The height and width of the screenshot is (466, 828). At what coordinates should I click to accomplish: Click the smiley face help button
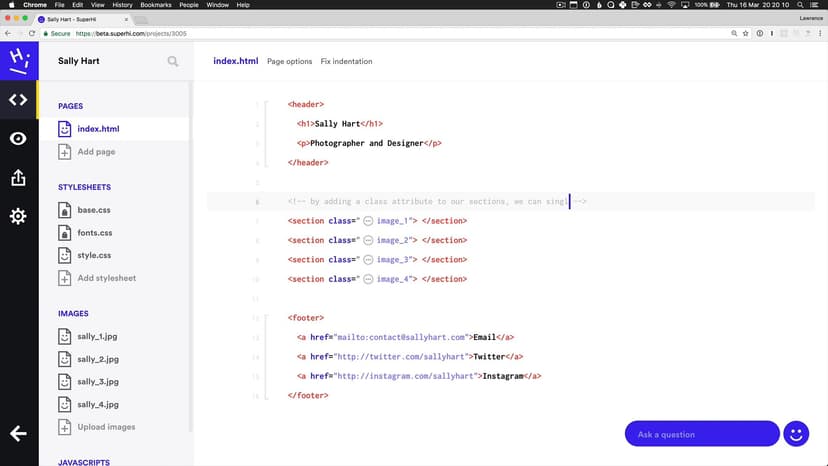pos(796,434)
